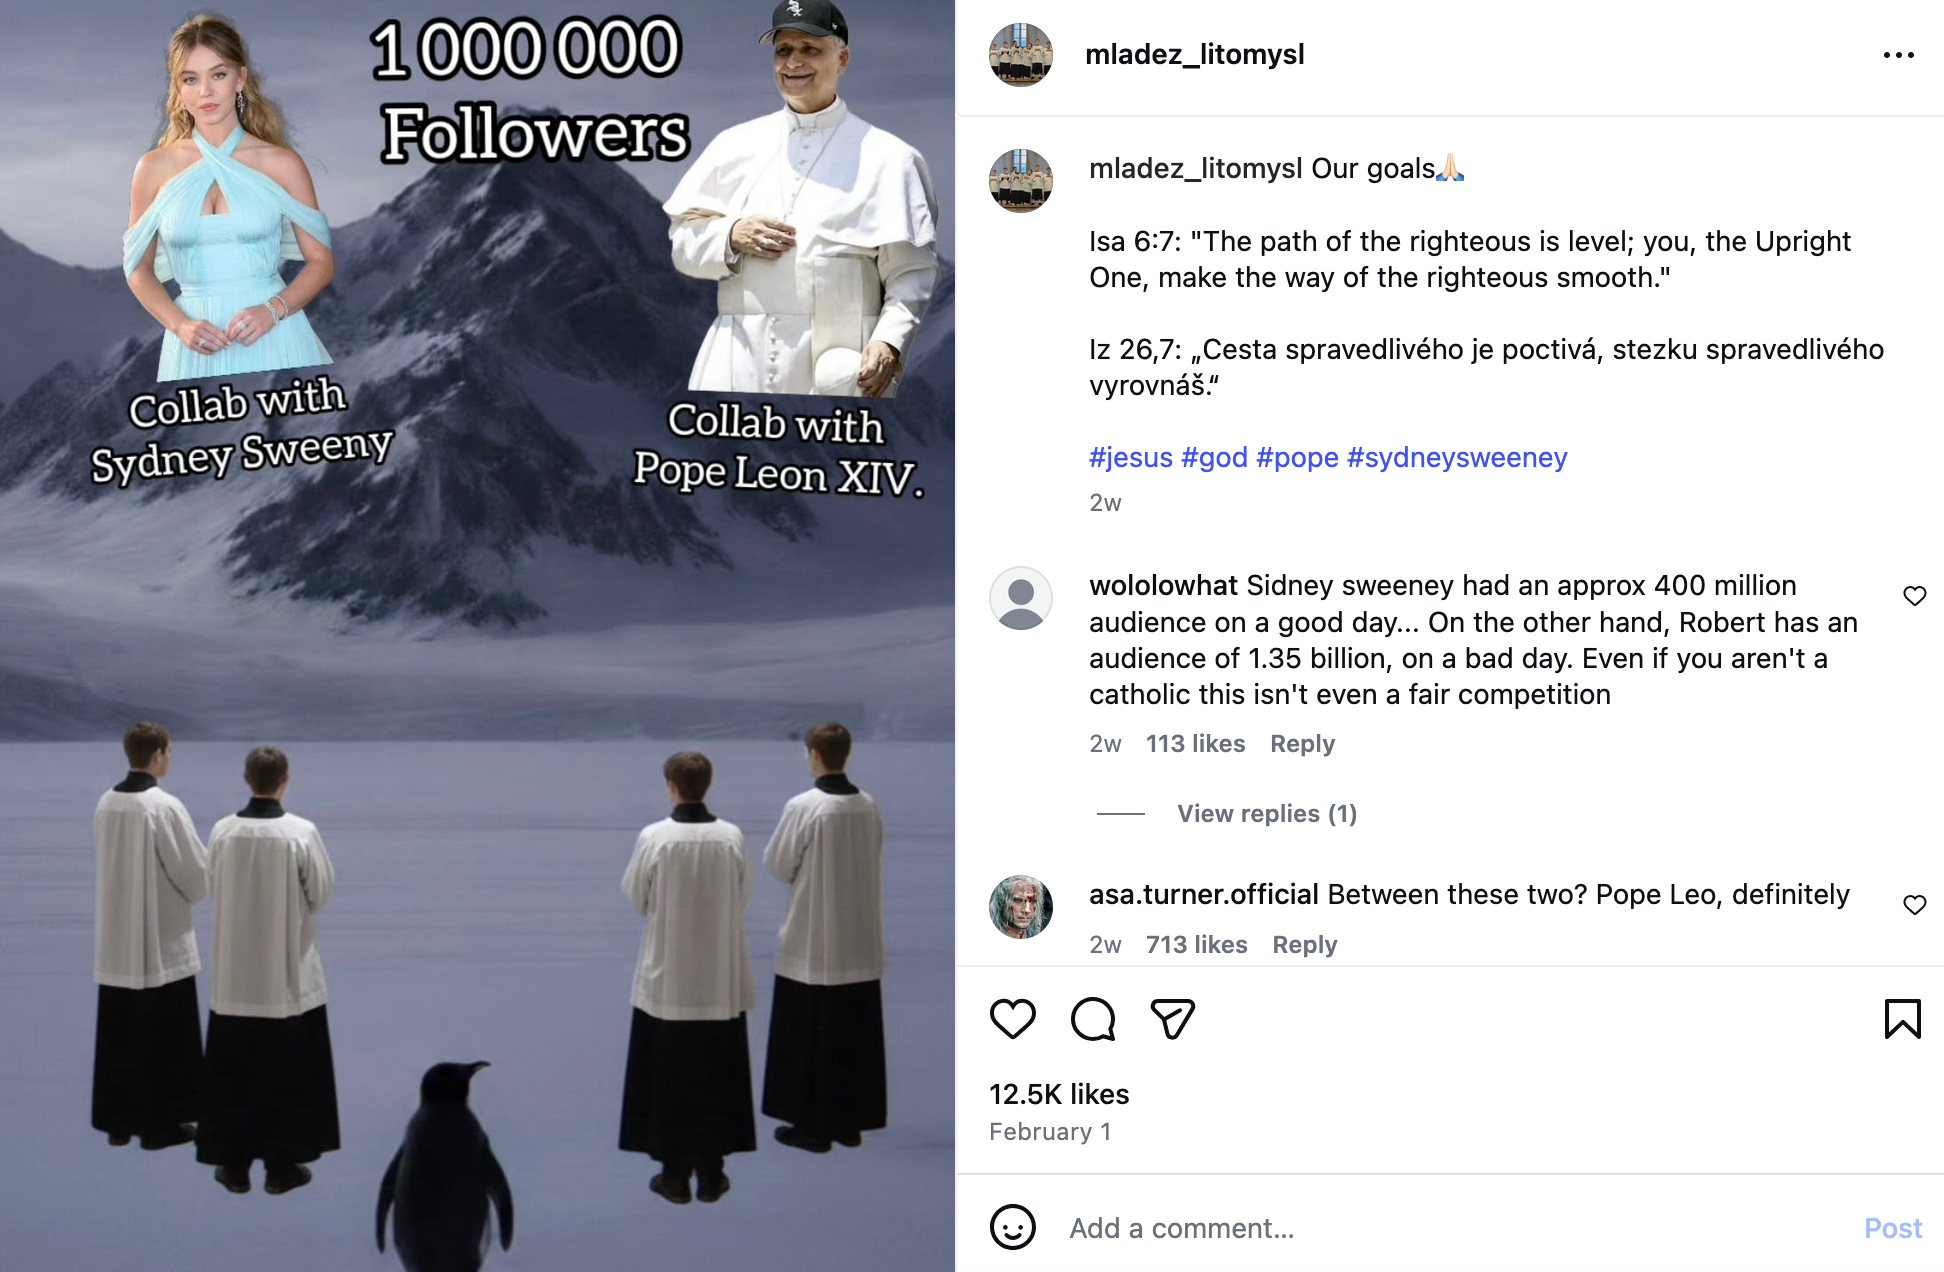Open asa.turner.official's profile avatar

click(x=1021, y=907)
